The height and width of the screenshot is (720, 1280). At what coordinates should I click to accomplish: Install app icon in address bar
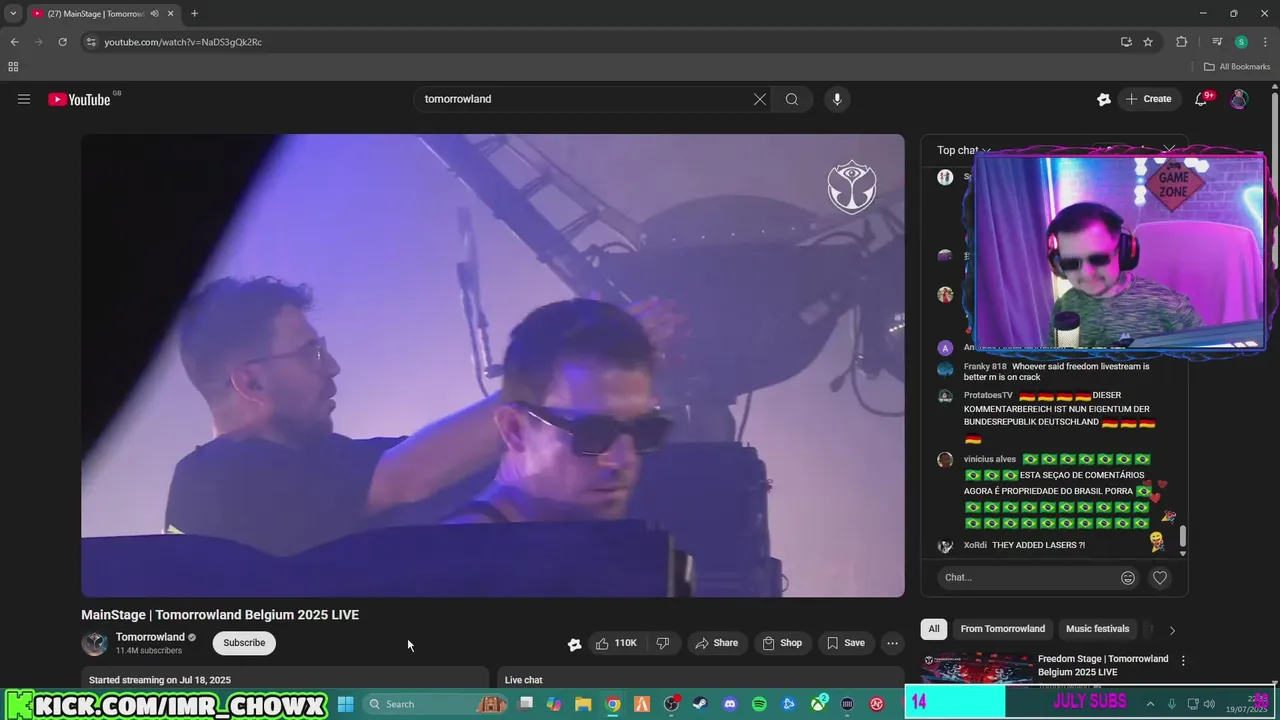(x=1126, y=42)
